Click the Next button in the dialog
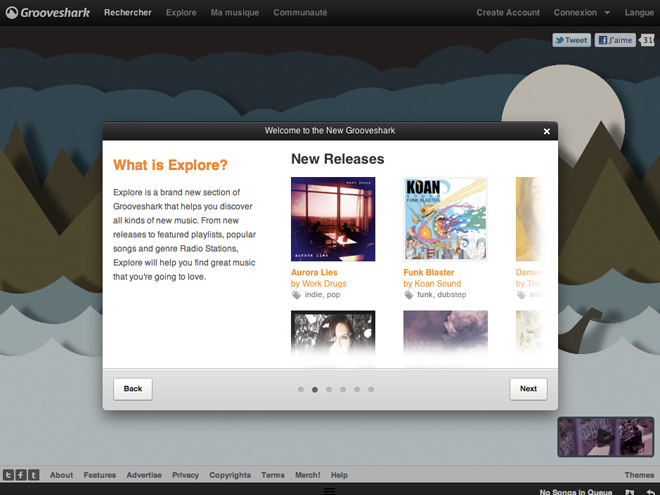This screenshot has height=495, width=660. (x=528, y=389)
